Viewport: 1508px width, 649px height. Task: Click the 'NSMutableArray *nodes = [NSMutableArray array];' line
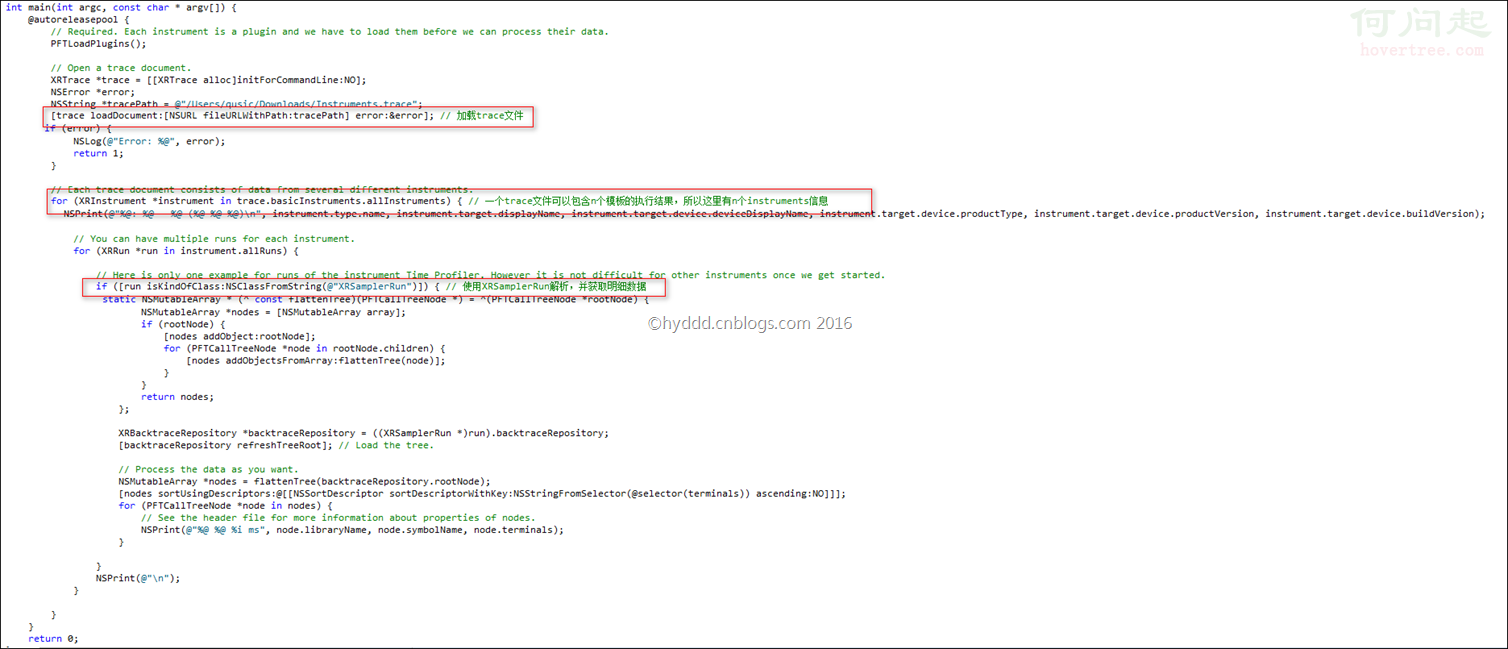pos(273,312)
